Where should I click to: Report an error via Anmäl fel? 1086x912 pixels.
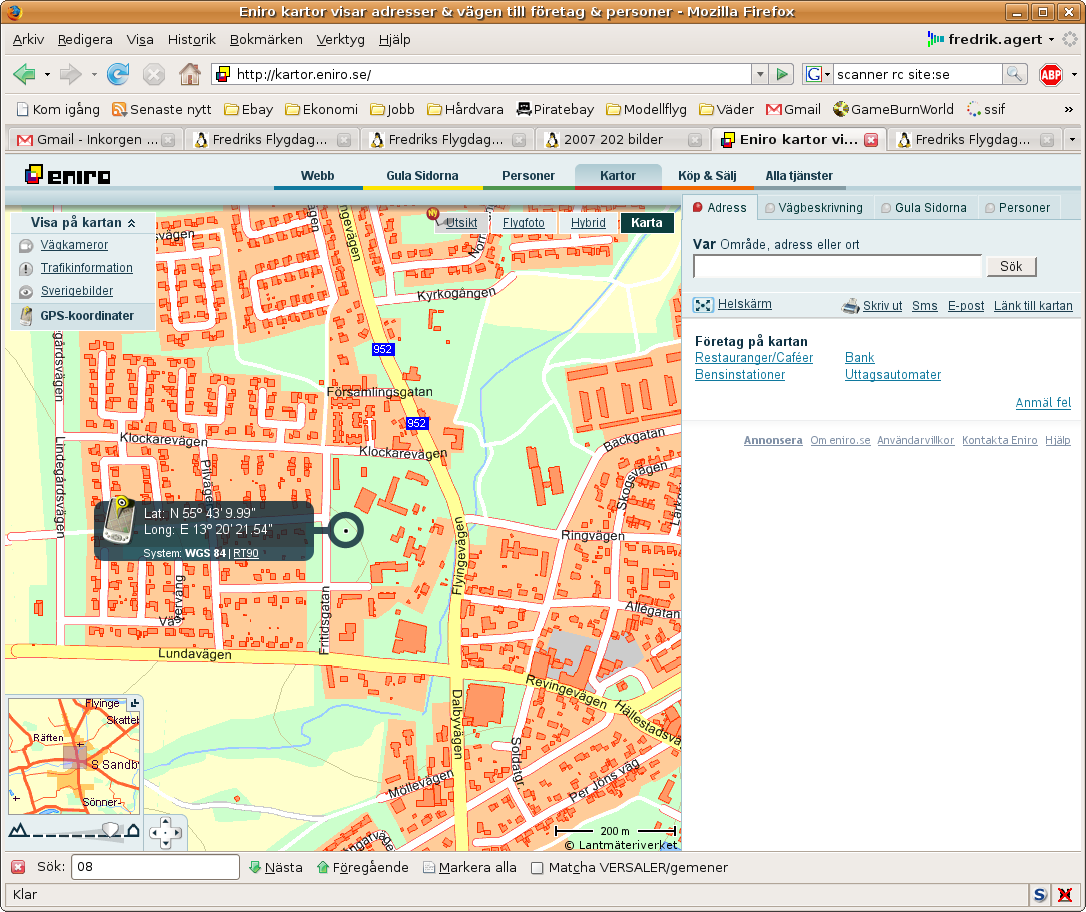pyautogui.click(x=1043, y=403)
